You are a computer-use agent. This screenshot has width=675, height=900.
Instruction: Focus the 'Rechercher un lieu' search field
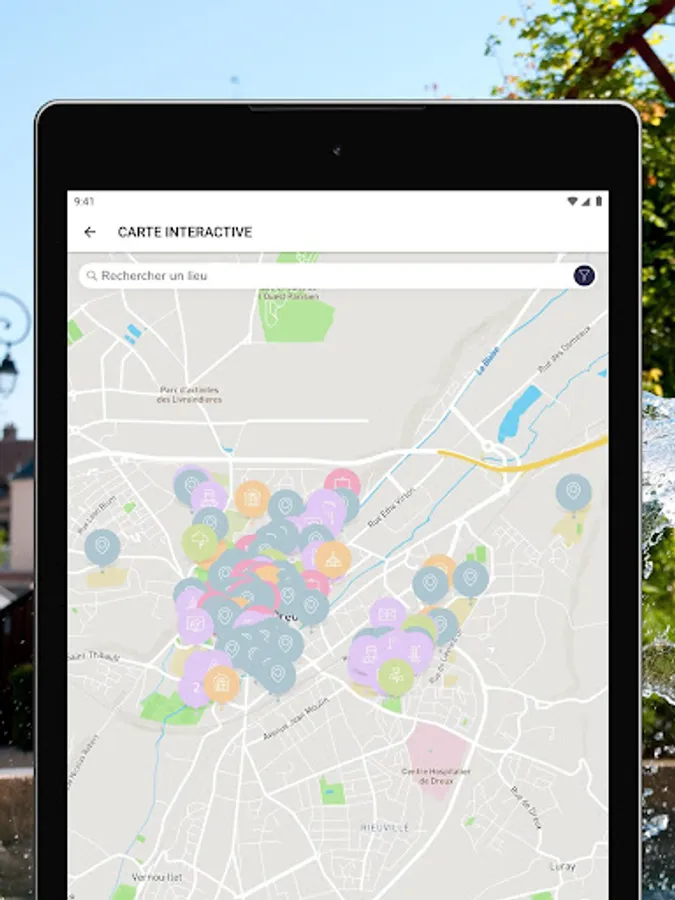[x=338, y=276]
